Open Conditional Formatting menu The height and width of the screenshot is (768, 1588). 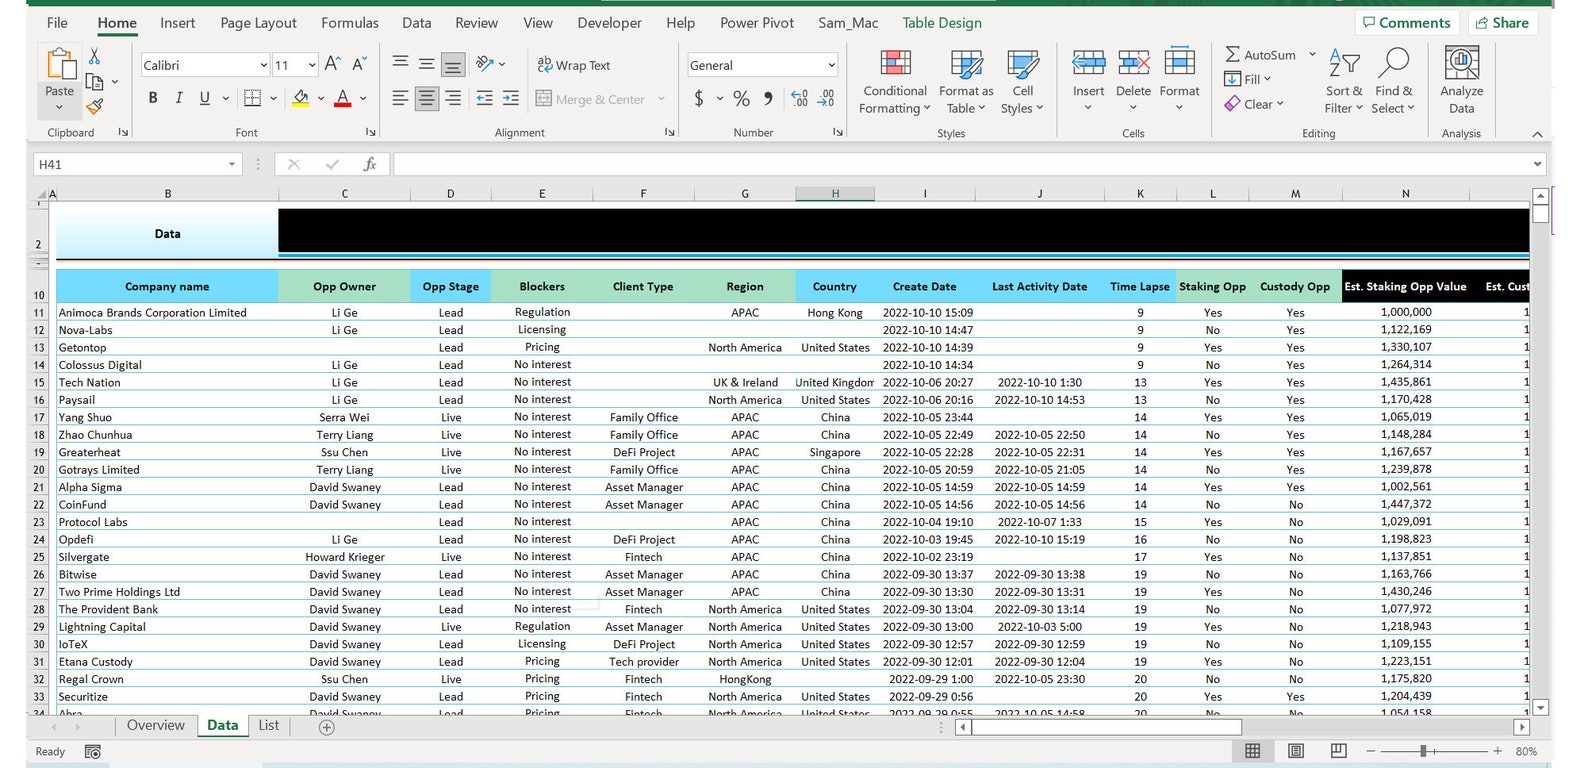coord(895,82)
